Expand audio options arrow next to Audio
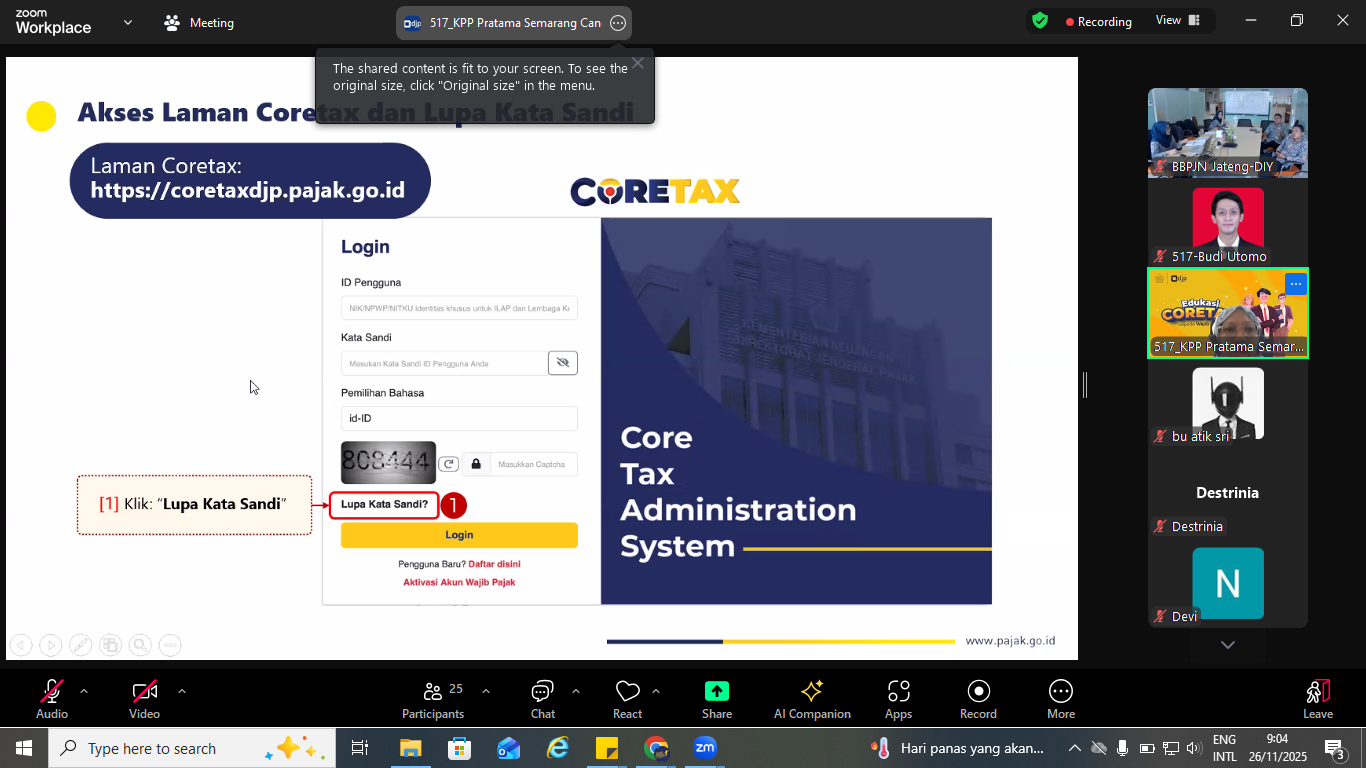Screen dimensions: 1366x768 (84, 691)
